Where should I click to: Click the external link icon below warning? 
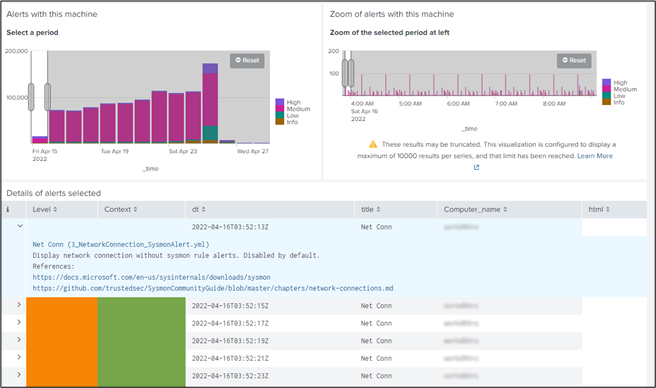click(x=476, y=167)
